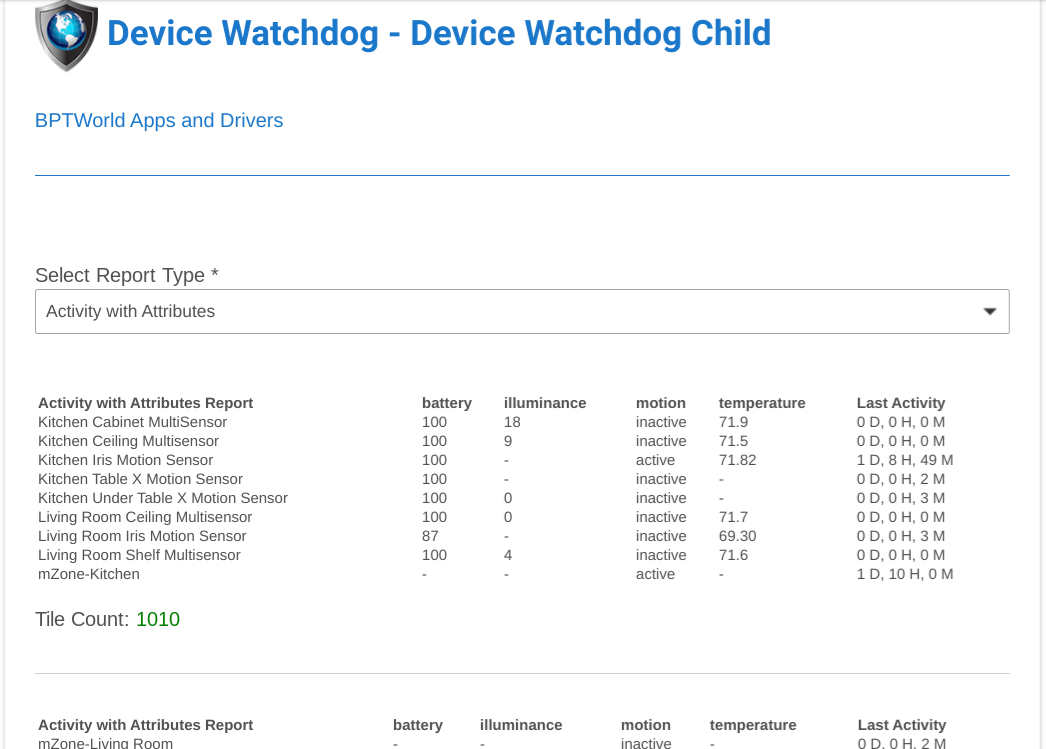Open the BPTWorld Apps and Drivers link
Image resolution: width=1046 pixels, height=749 pixels.
tap(159, 121)
